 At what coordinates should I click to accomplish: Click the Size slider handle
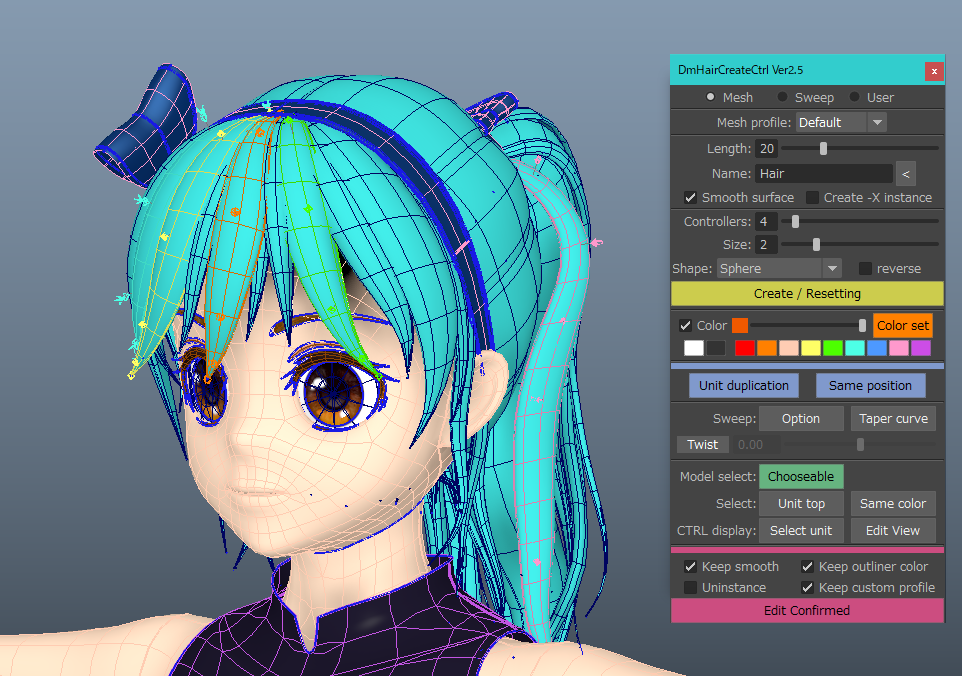[816, 245]
